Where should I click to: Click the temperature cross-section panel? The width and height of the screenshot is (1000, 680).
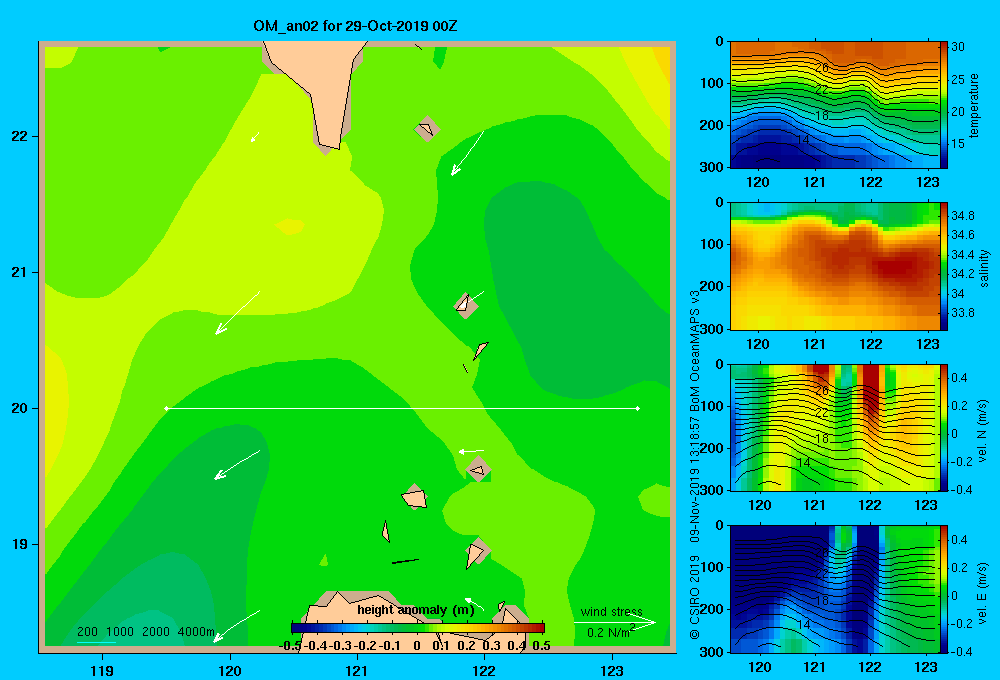(834, 105)
